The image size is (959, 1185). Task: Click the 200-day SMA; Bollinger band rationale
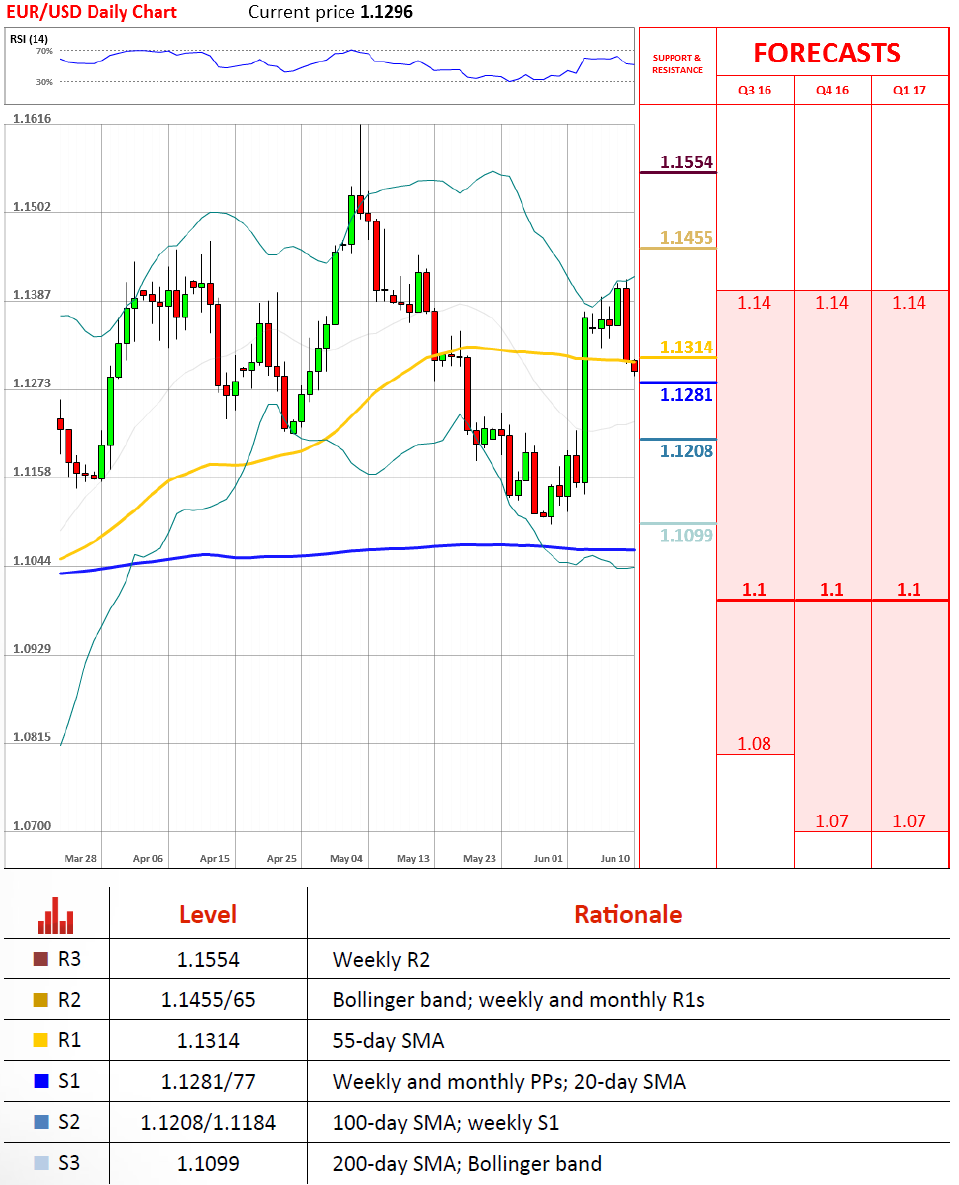click(x=467, y=1163)
